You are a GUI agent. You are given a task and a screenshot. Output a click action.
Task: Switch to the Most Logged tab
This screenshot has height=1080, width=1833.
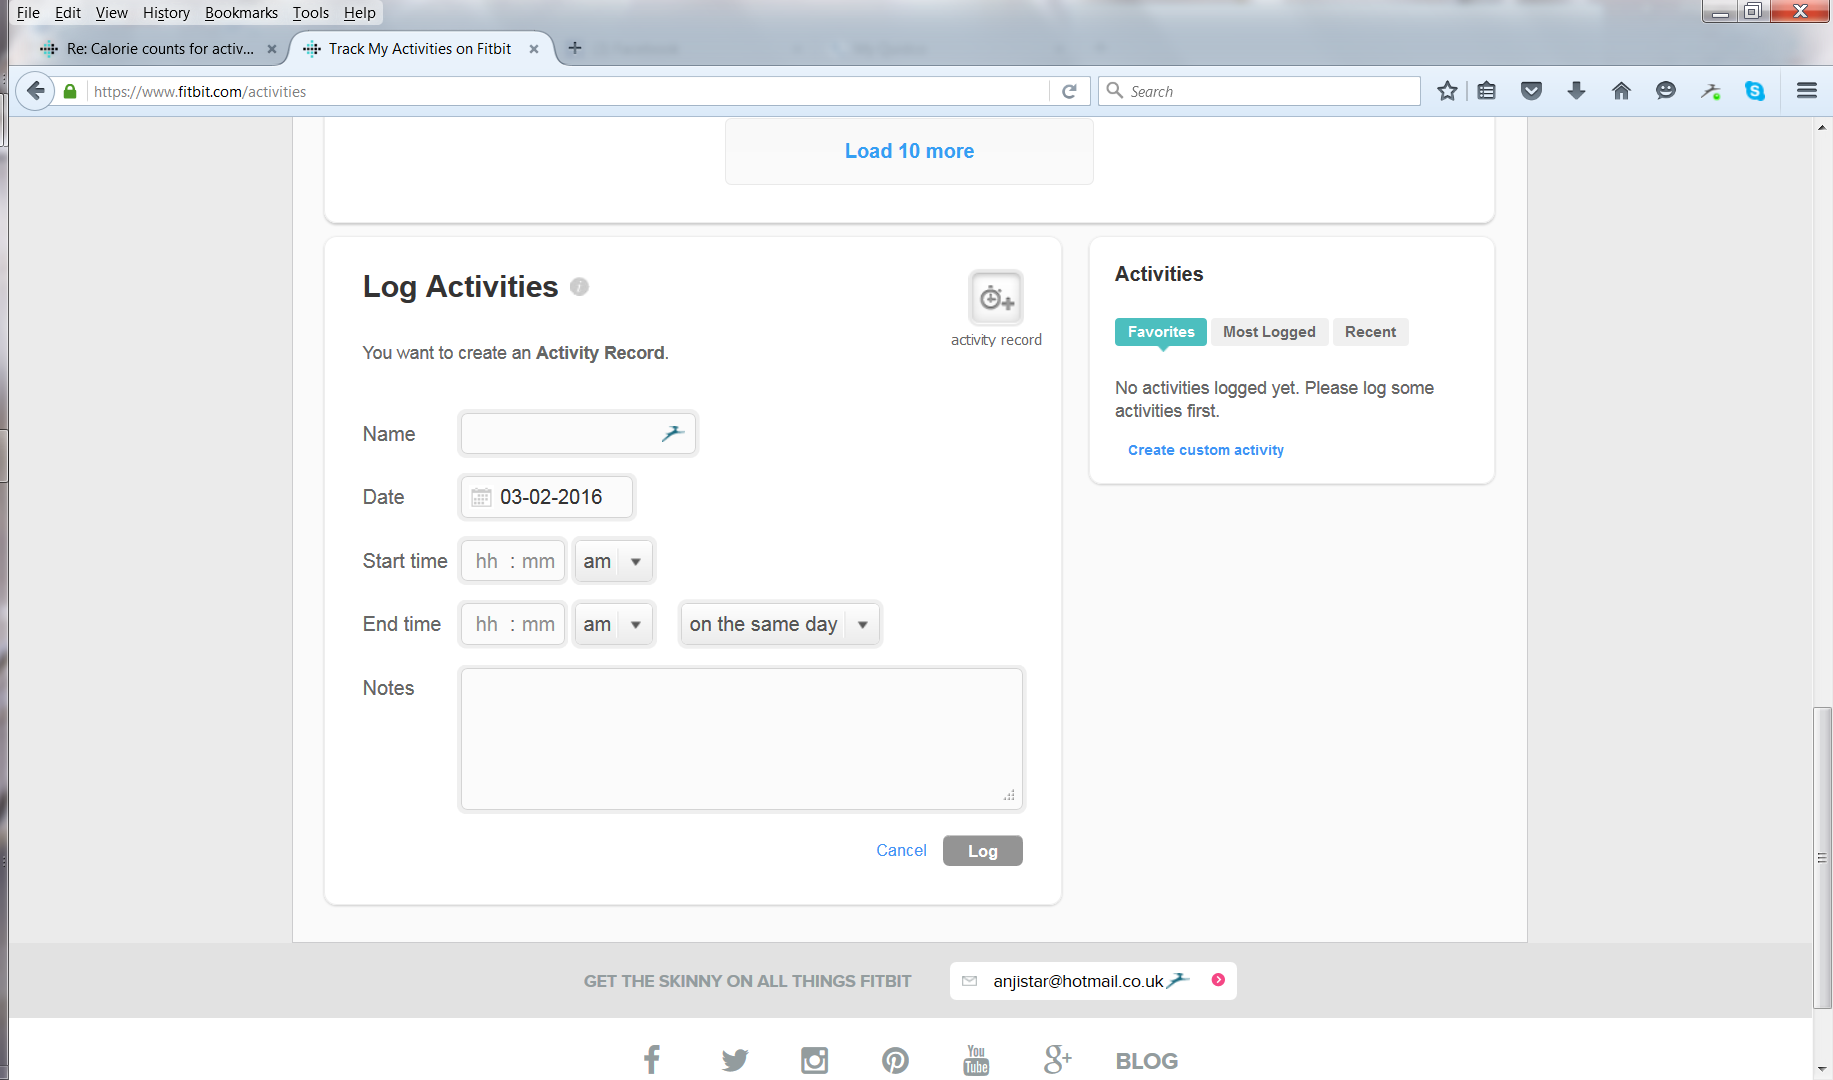1269,332
